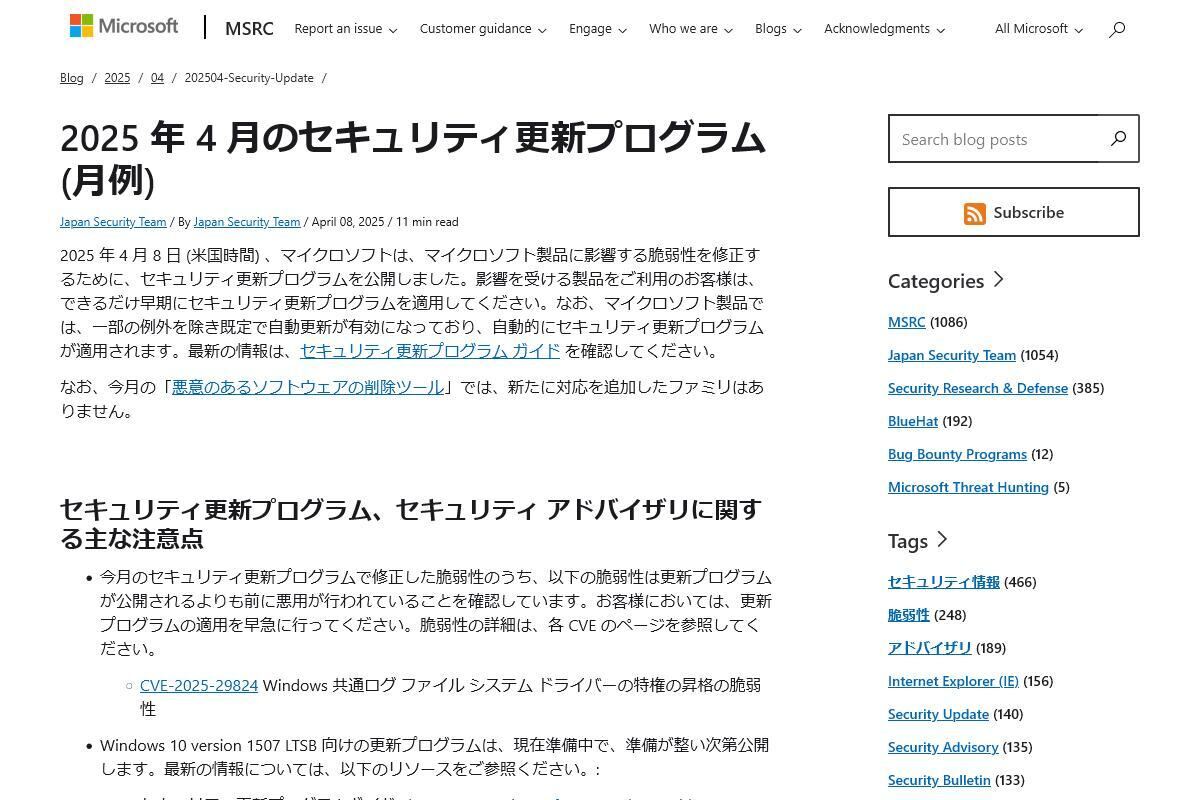1200x800 pixels.
Task: Click the 202504-Security-Update breadcrumb text
Action: (249, 78)
